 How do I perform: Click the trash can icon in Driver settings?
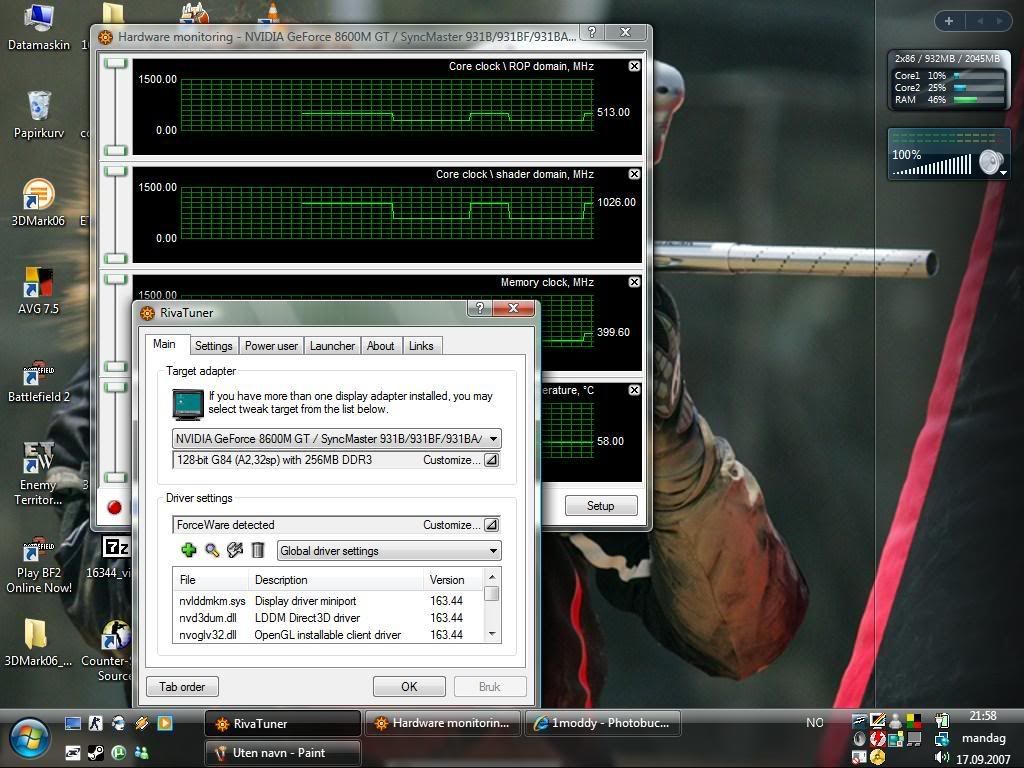[x=258, y=551]
